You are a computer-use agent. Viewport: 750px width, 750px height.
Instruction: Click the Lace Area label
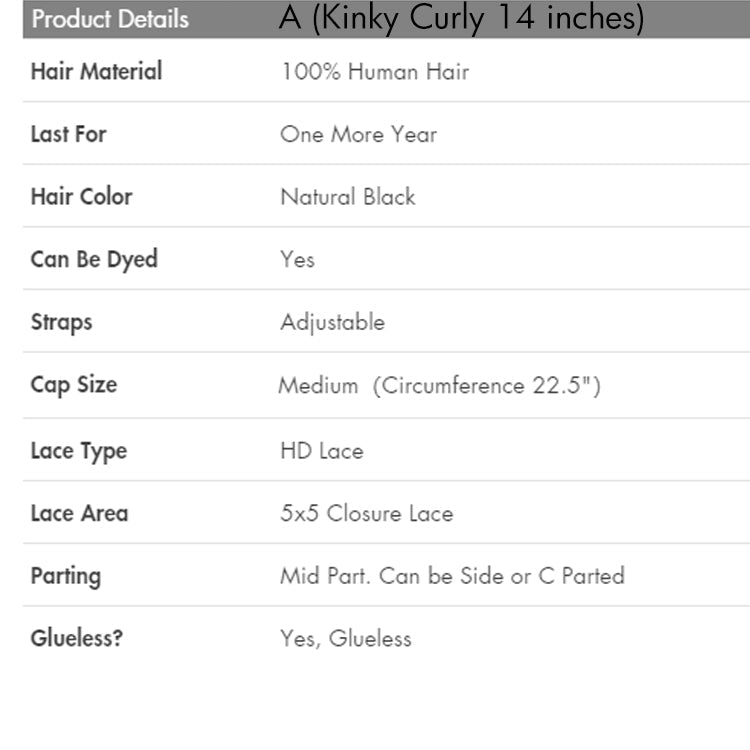[x=79, y=513]
